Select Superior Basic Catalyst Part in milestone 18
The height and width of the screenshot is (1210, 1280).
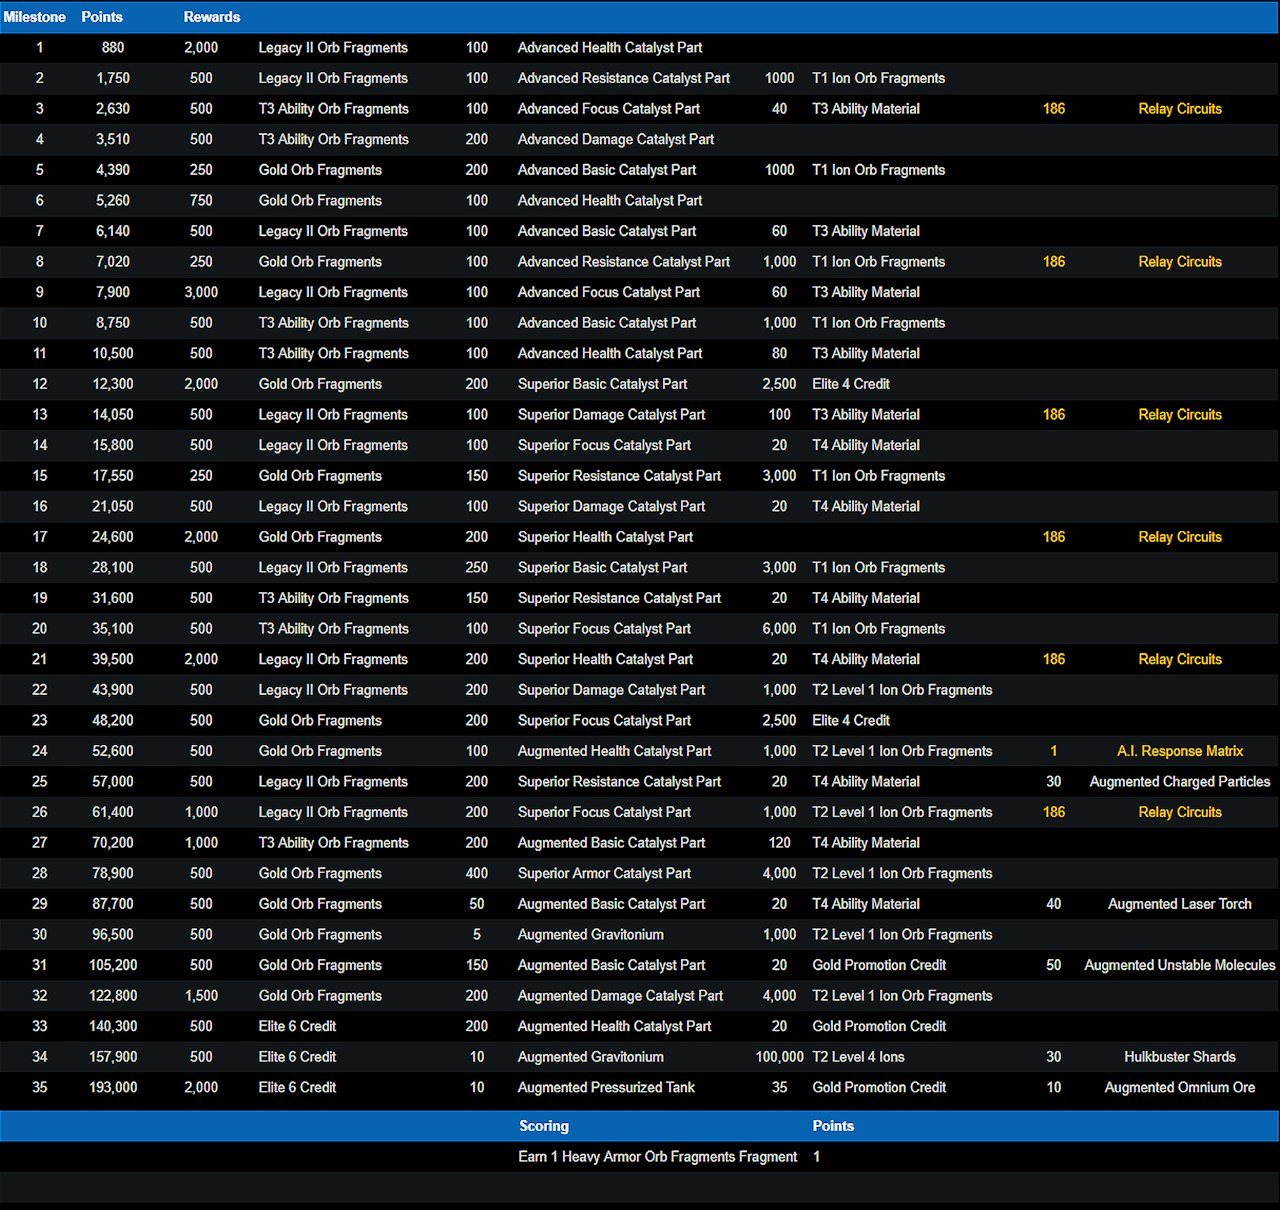[x=602, y=568]
